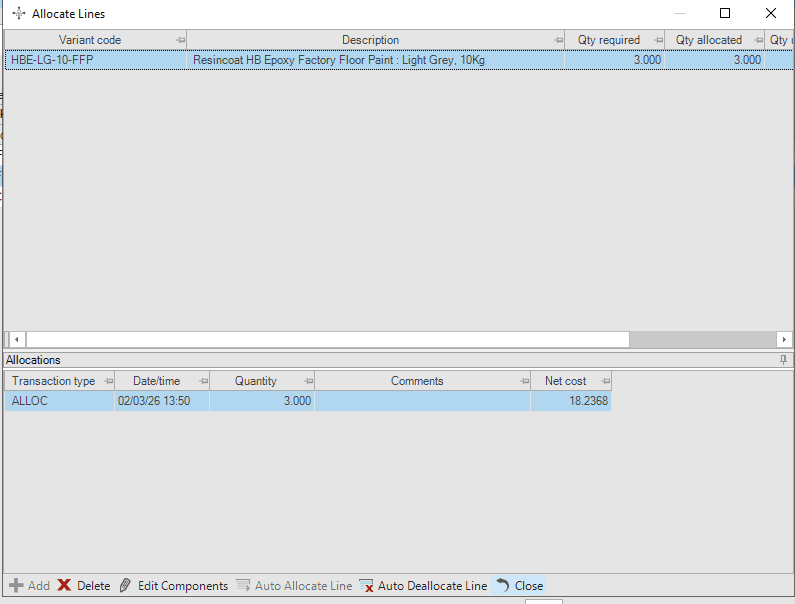Close the window with the X button
Screen dimensions: 795x604
(771, 13)
